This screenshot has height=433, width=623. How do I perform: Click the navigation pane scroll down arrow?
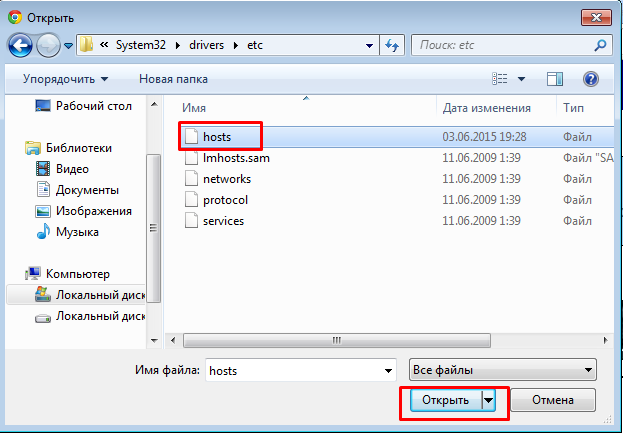pyautogui.click(x=154, y=340)
